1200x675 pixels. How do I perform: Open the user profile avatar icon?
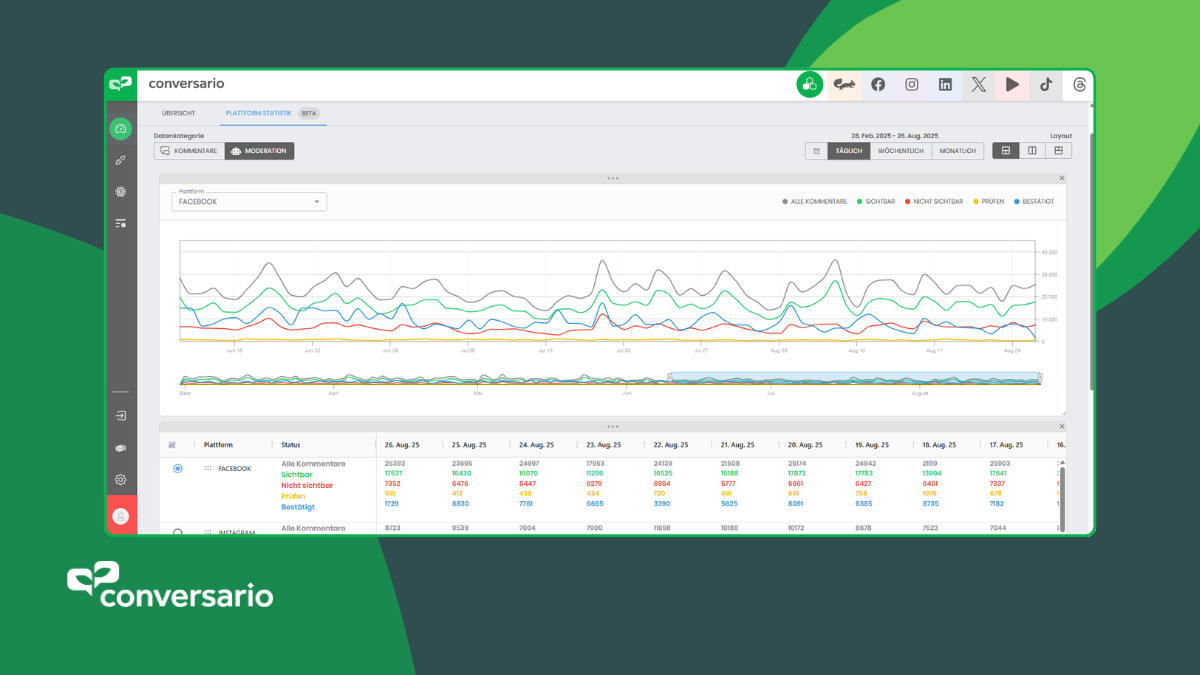(121, 516)
